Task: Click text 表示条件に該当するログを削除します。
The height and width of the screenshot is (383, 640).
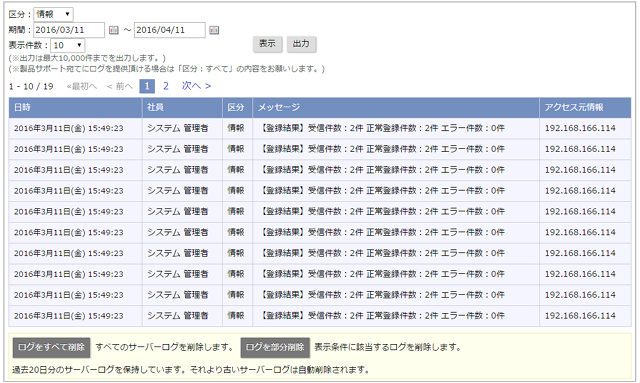Action: click(388, 347)
